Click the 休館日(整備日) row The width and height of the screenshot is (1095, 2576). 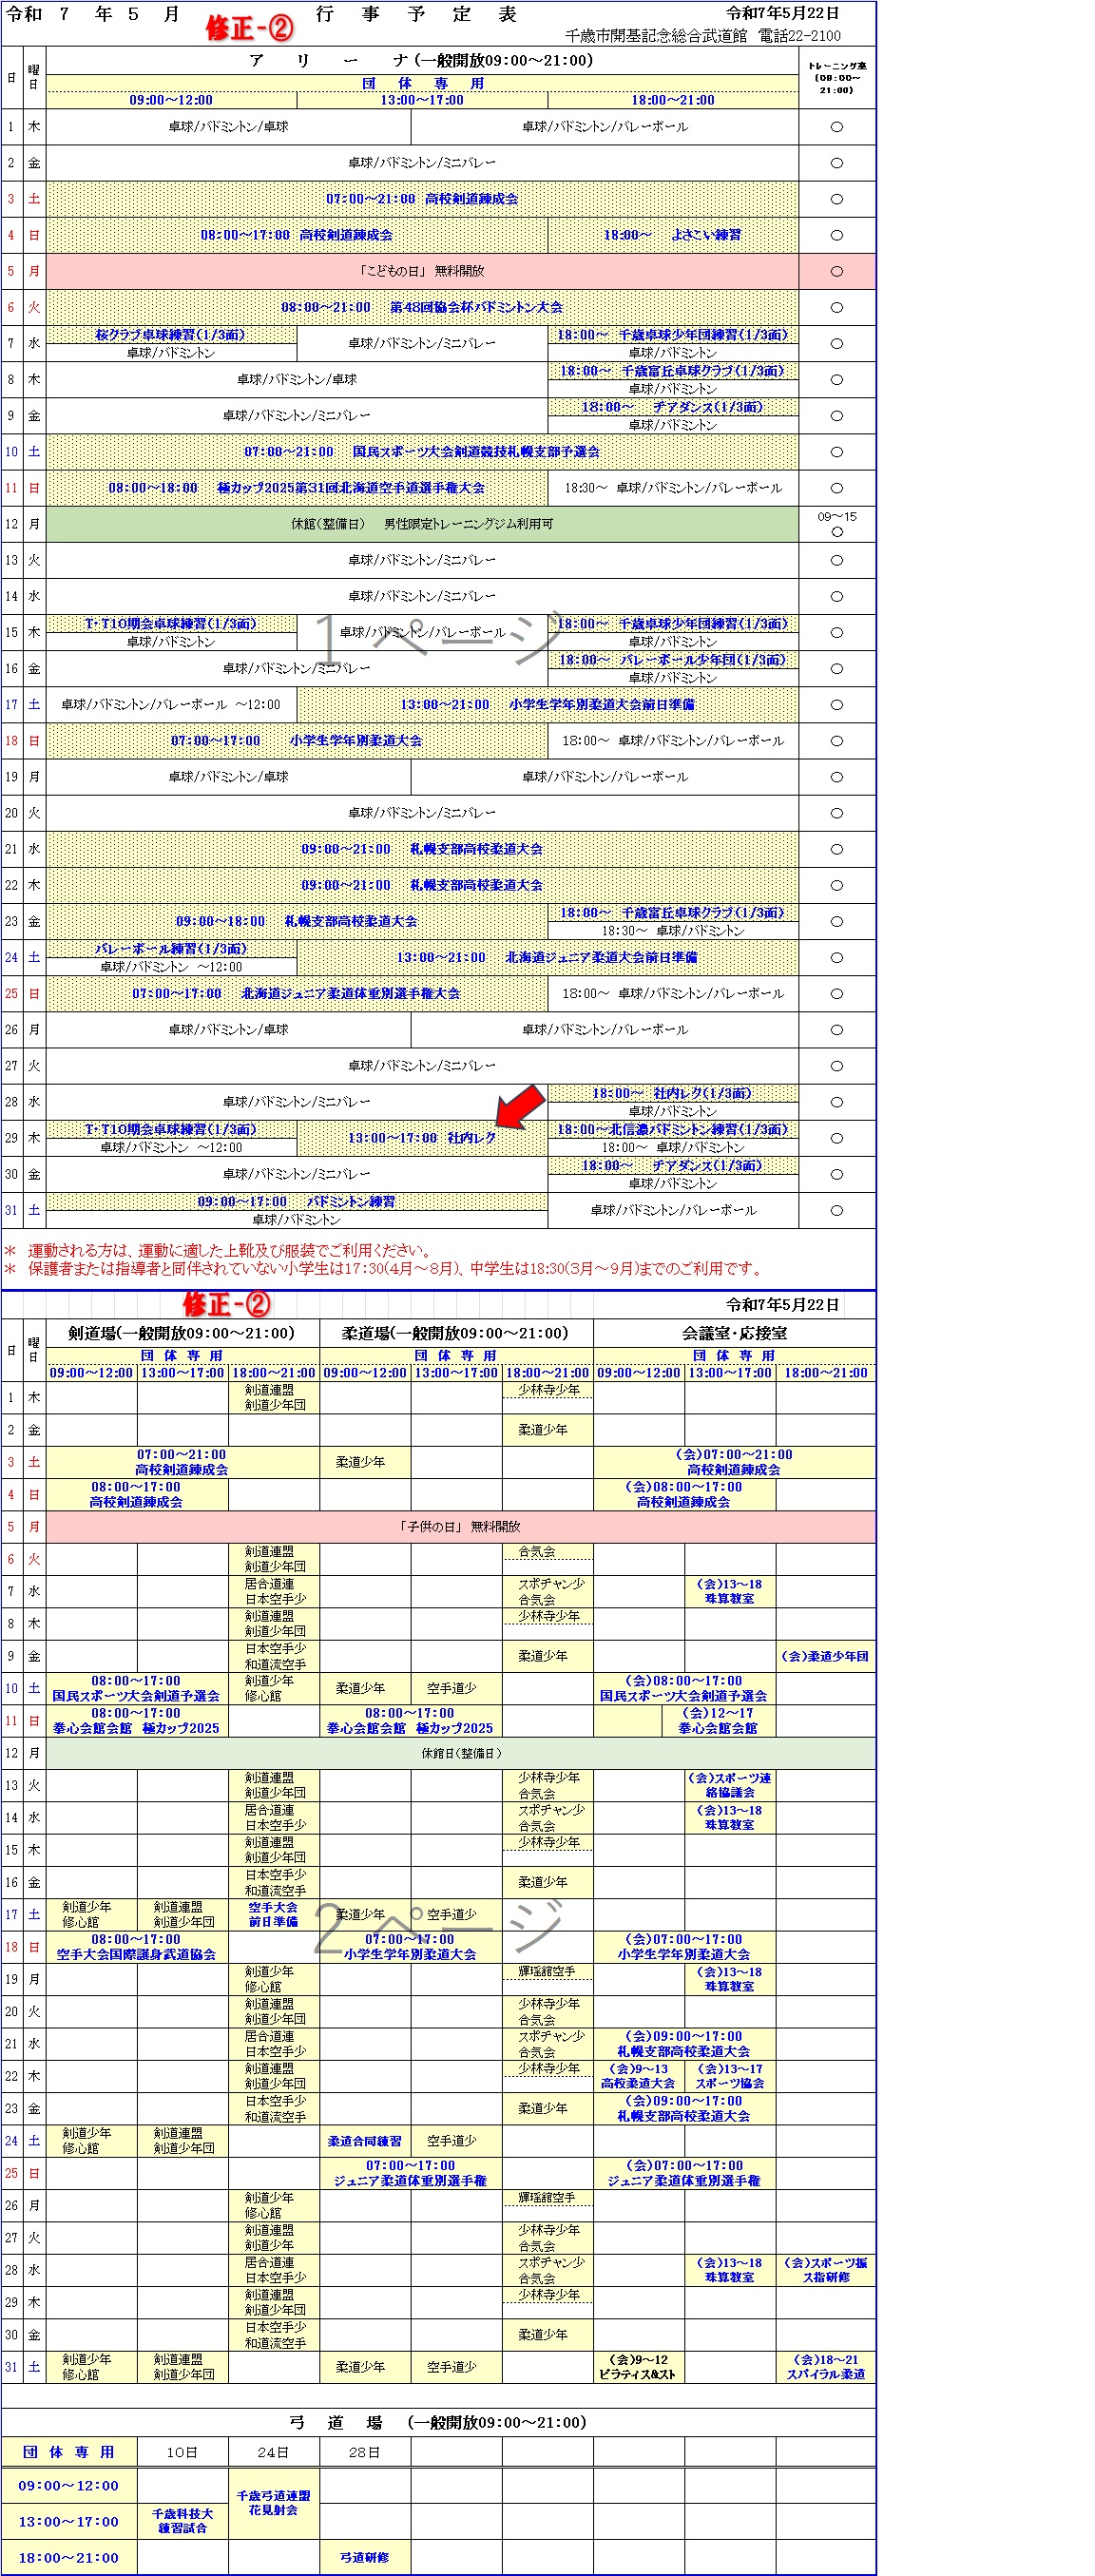[x=460, y=1754]
